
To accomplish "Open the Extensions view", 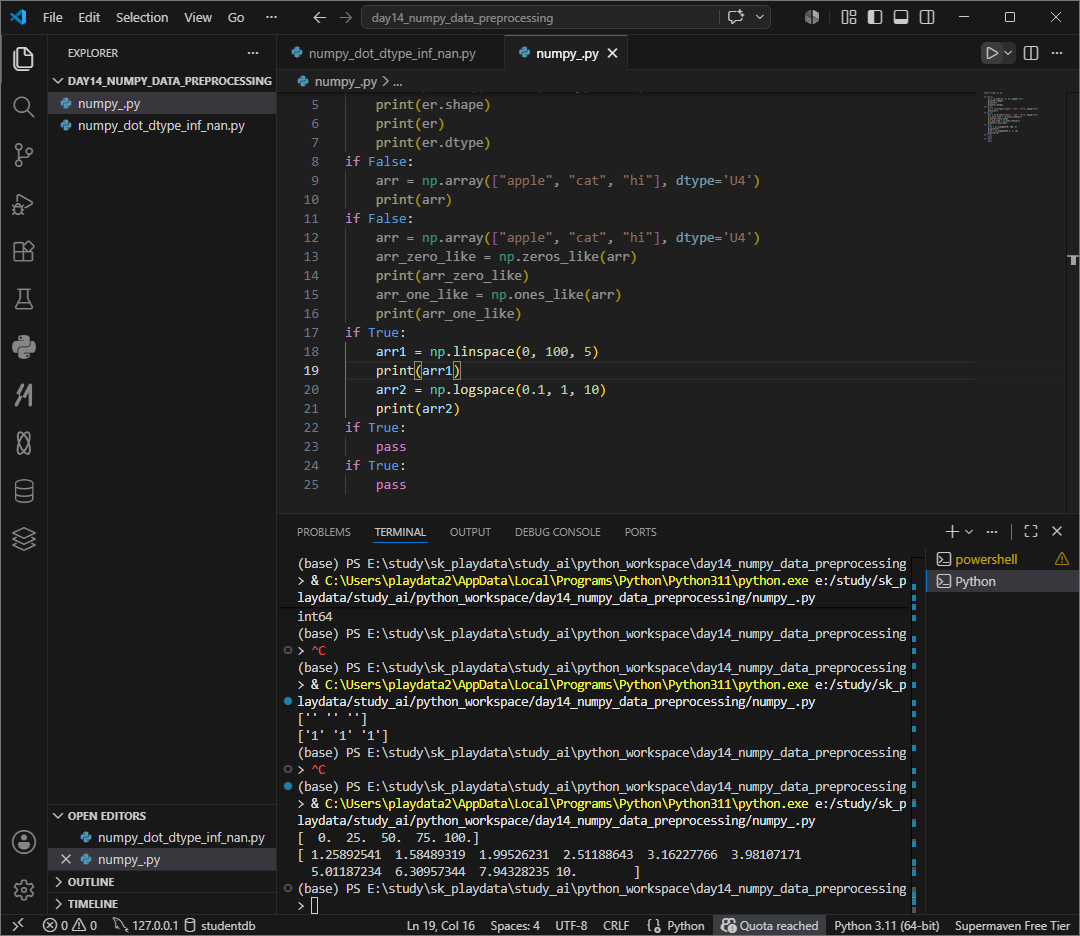I will click(x=23, y=251).
